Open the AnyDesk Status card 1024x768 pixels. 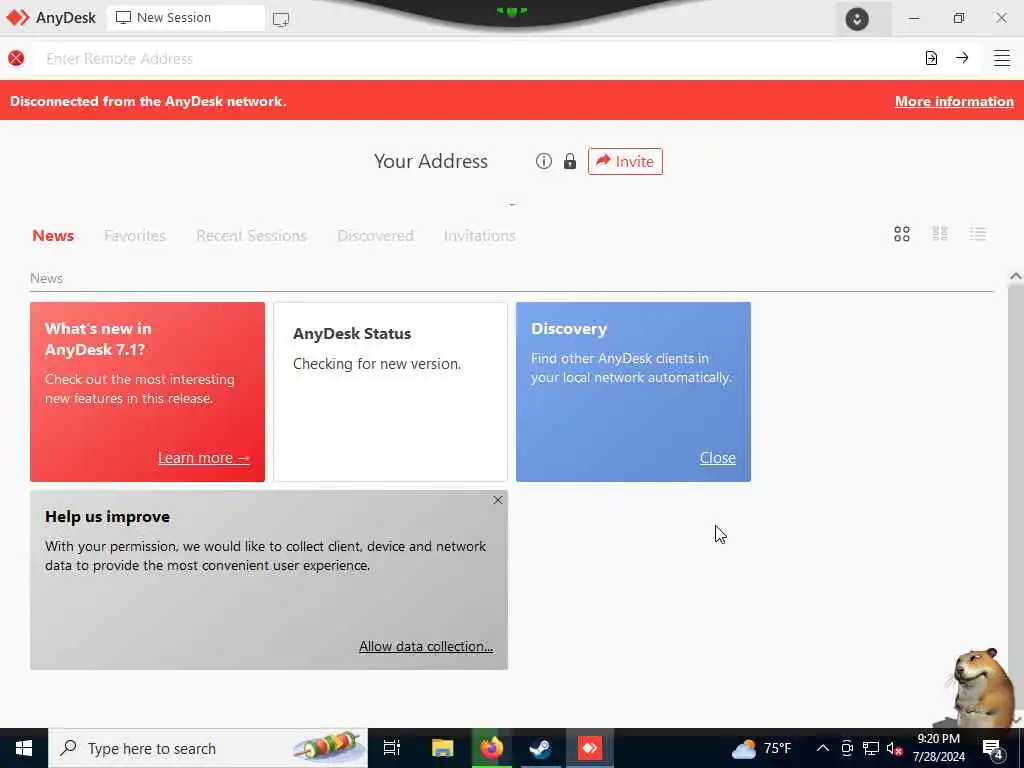point(390,392)
